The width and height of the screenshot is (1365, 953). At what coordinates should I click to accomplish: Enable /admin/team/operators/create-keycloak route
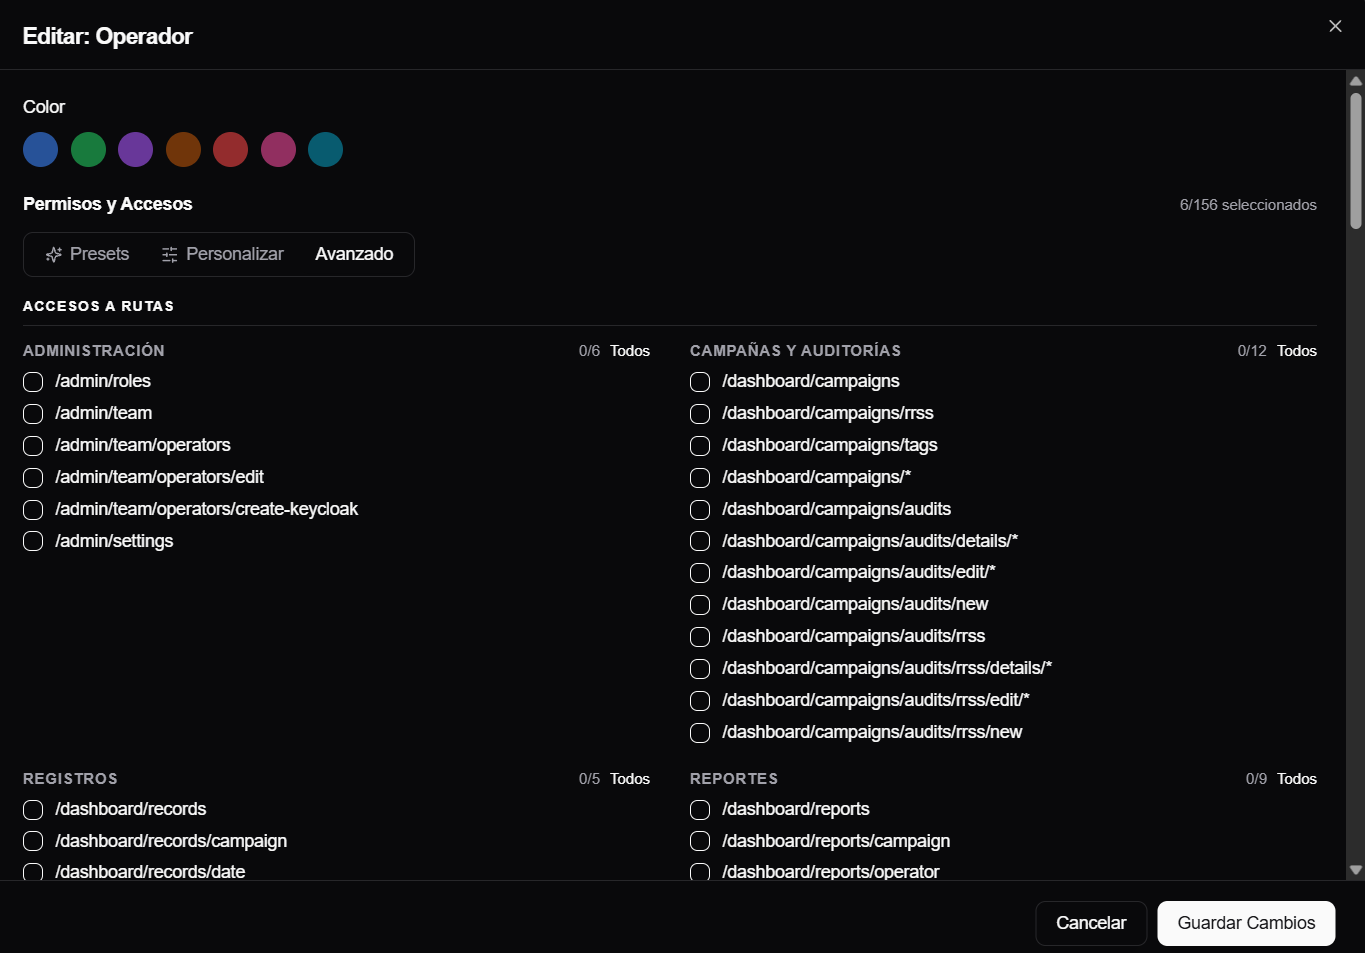click(x=33, y=510)
